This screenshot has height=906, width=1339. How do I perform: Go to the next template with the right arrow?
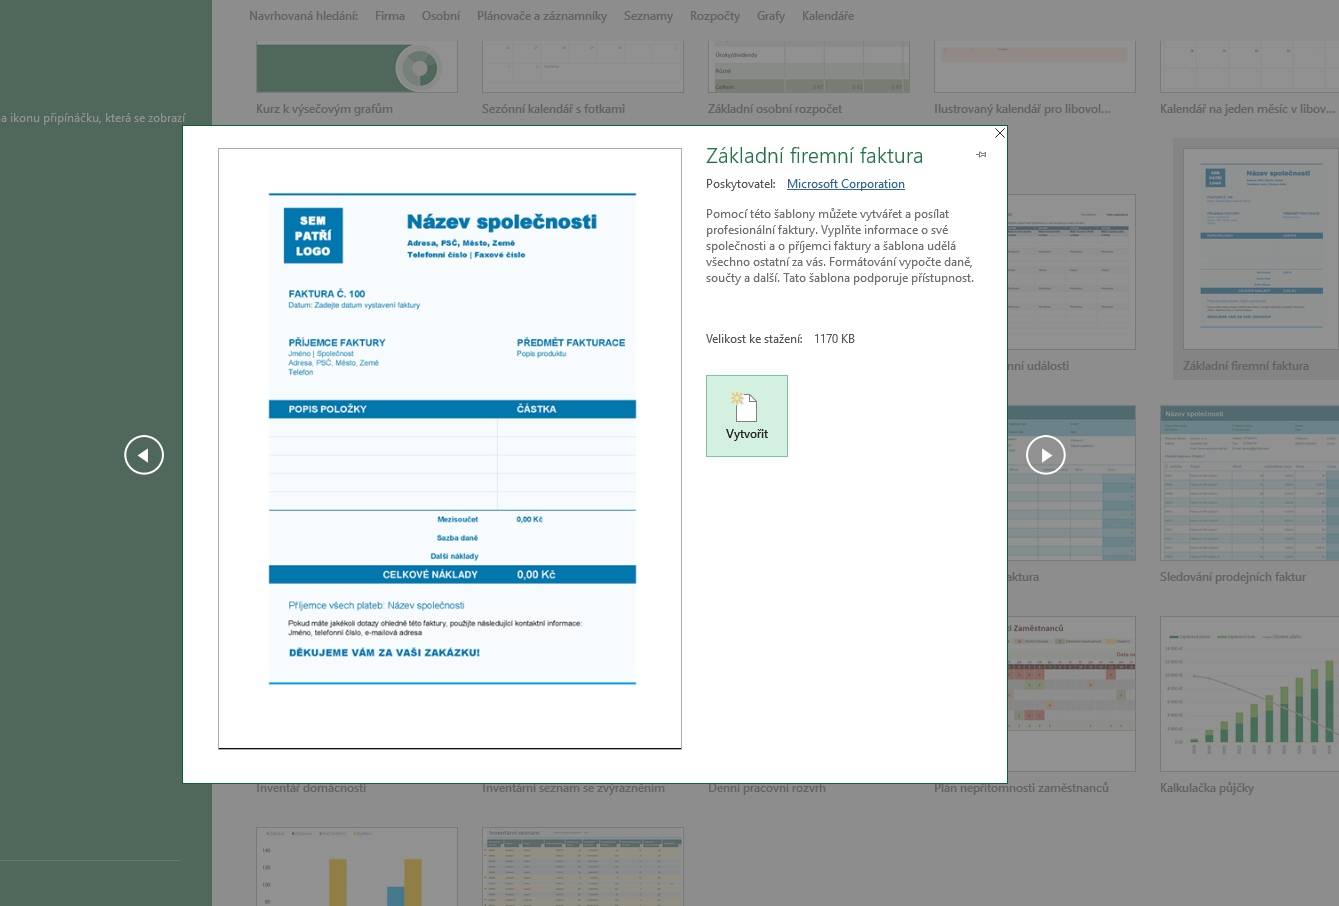point(1046,455)
